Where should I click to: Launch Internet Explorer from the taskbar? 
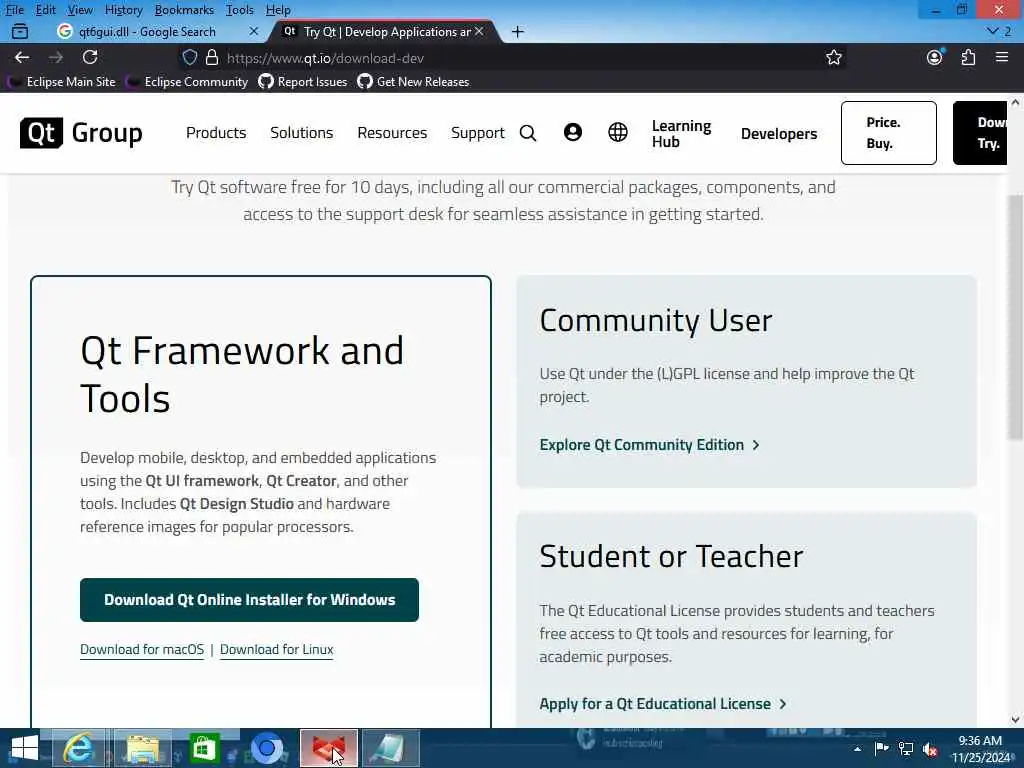[x=78, y=748]
